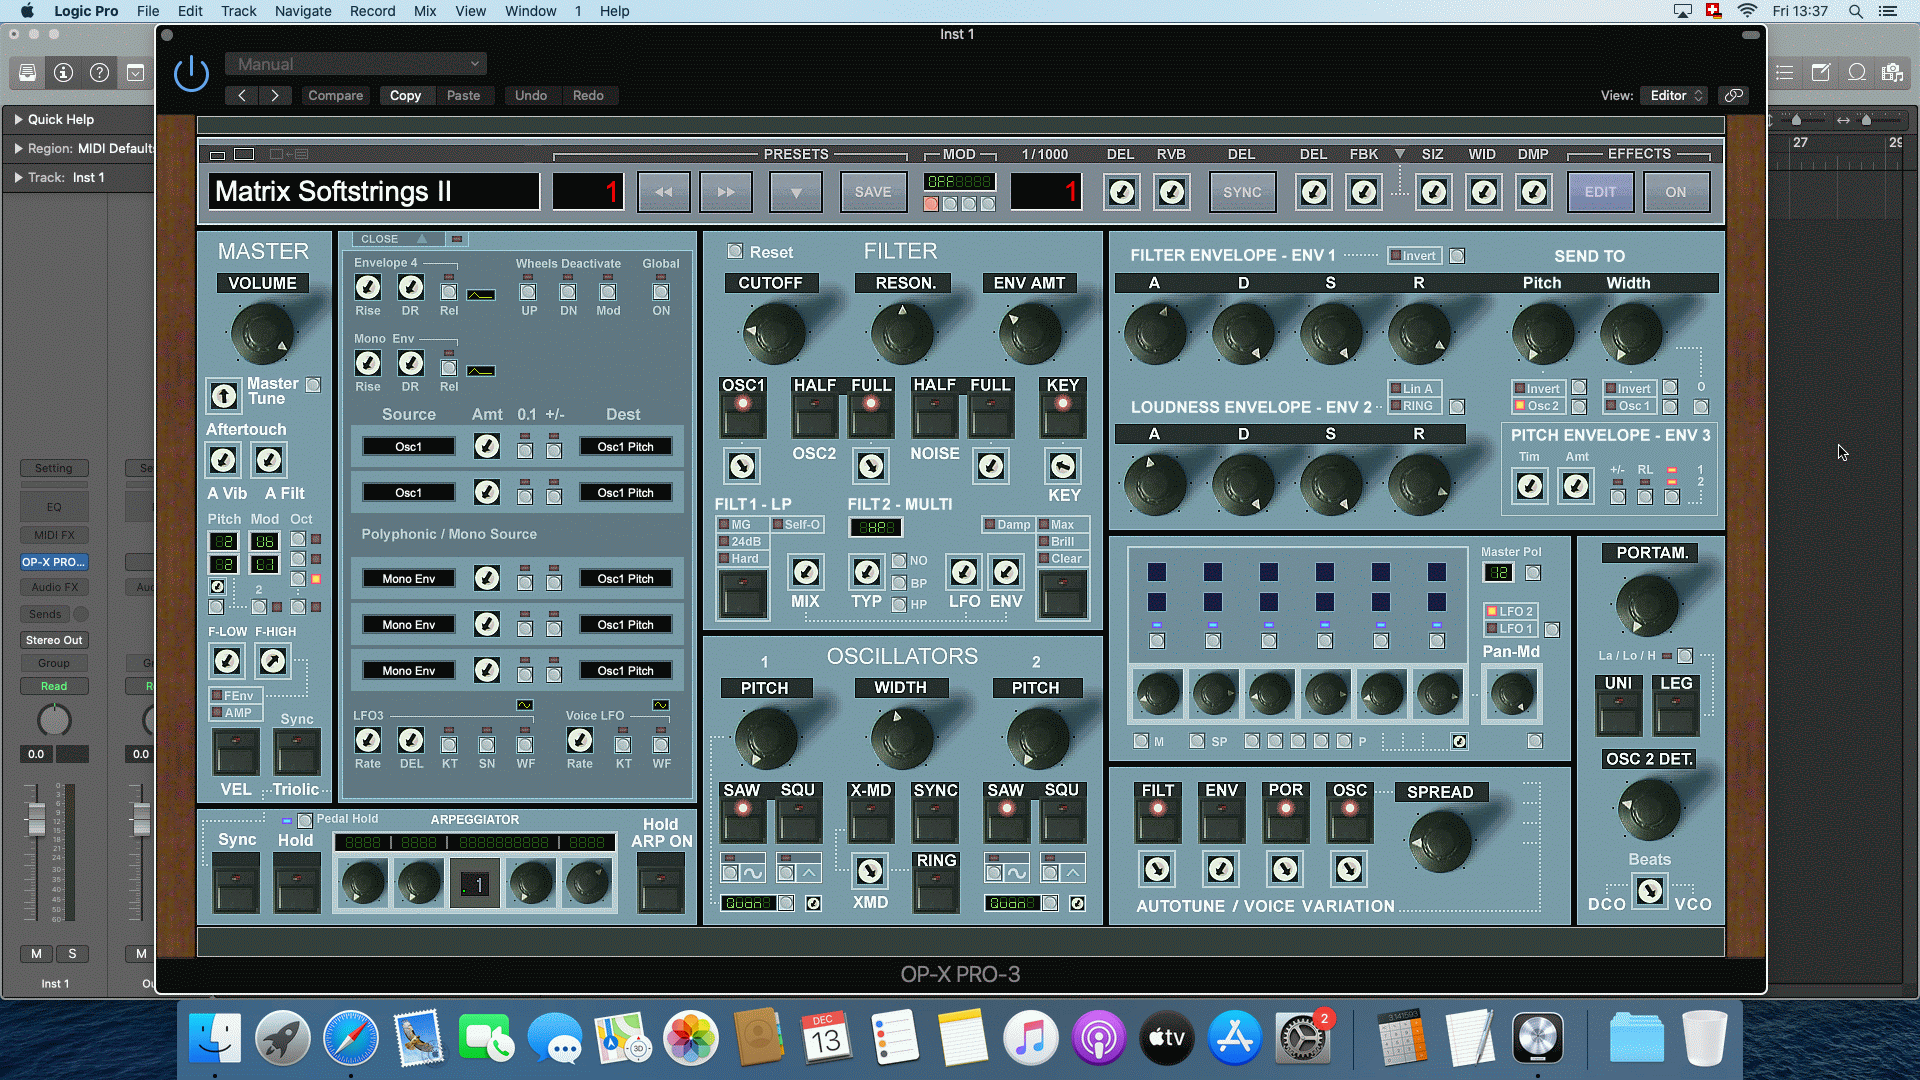This screenshot has height=1080, width=1920.
Task: Open the Note Pads icon
Action: point(1821,72)
